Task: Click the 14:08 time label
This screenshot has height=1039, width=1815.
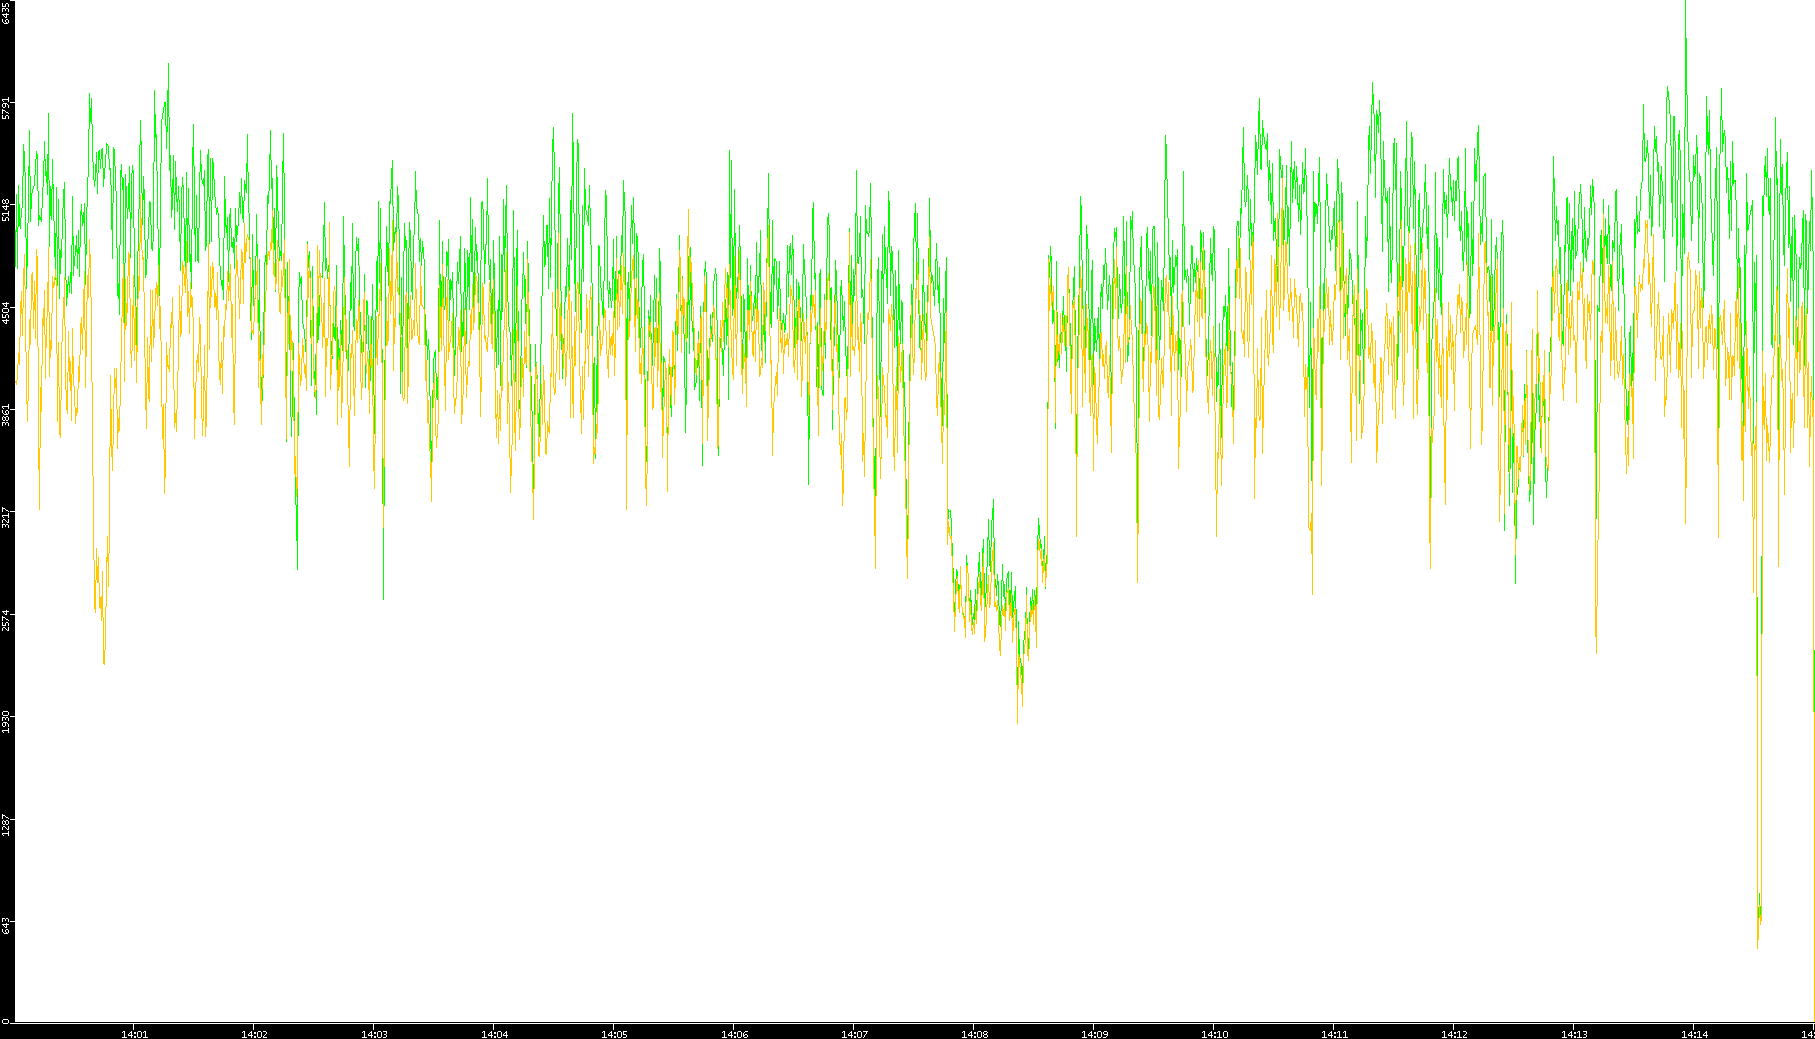Action: [x=974, y=1033]
